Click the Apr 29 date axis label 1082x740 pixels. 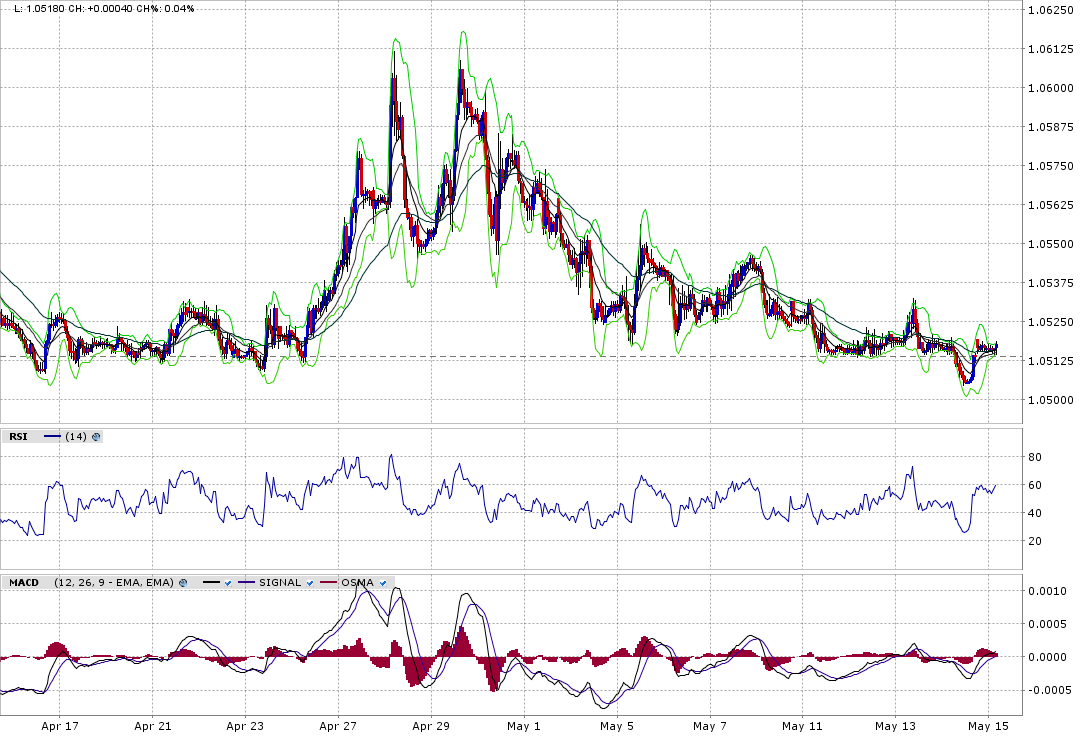431,726
